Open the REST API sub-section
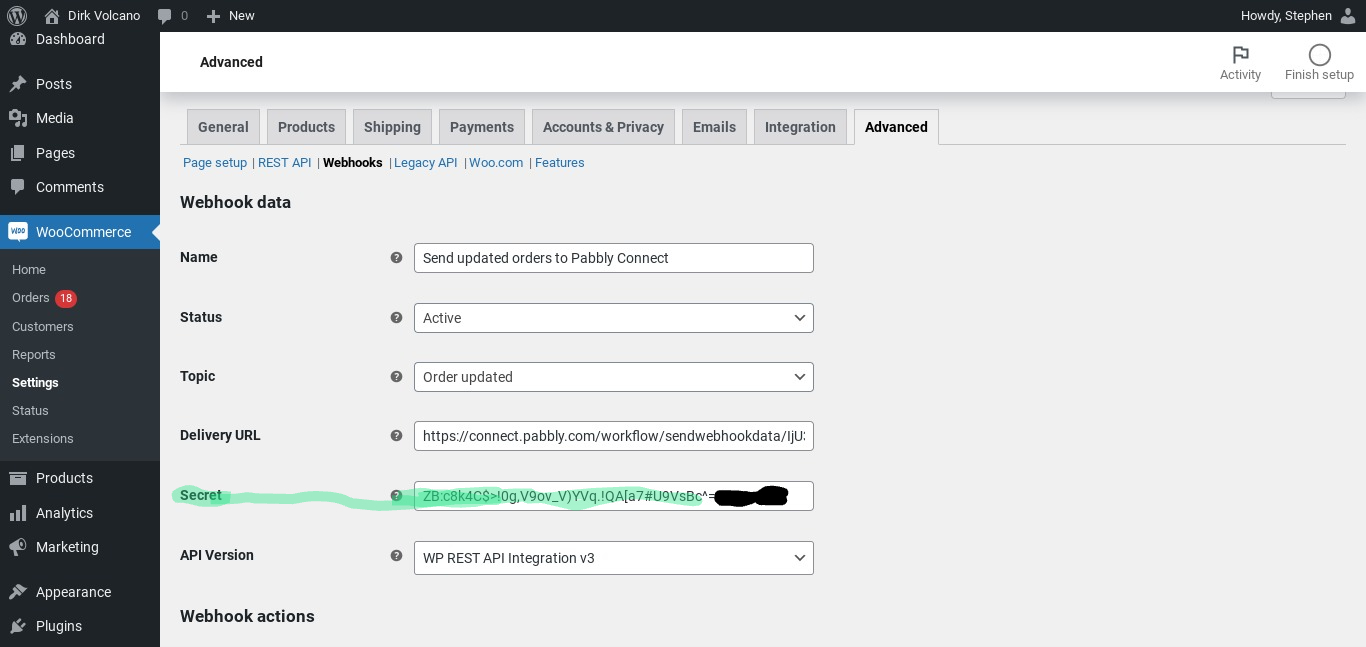This screenshot has height=647, width=1366. point(285,163)
